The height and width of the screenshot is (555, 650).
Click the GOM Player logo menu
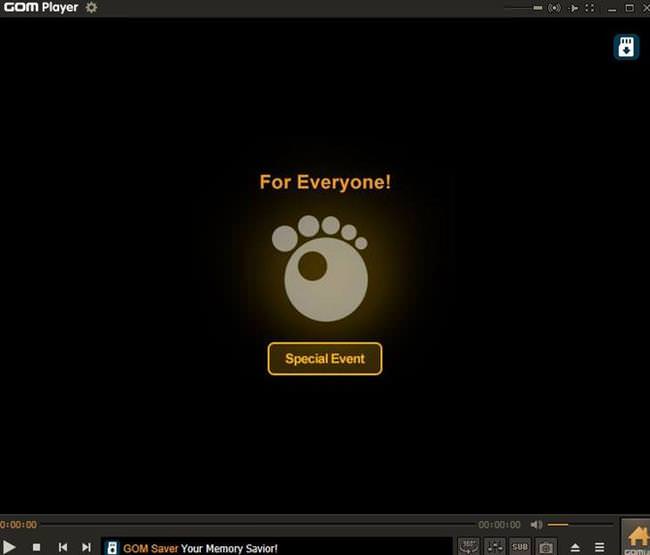coord(41,7)
